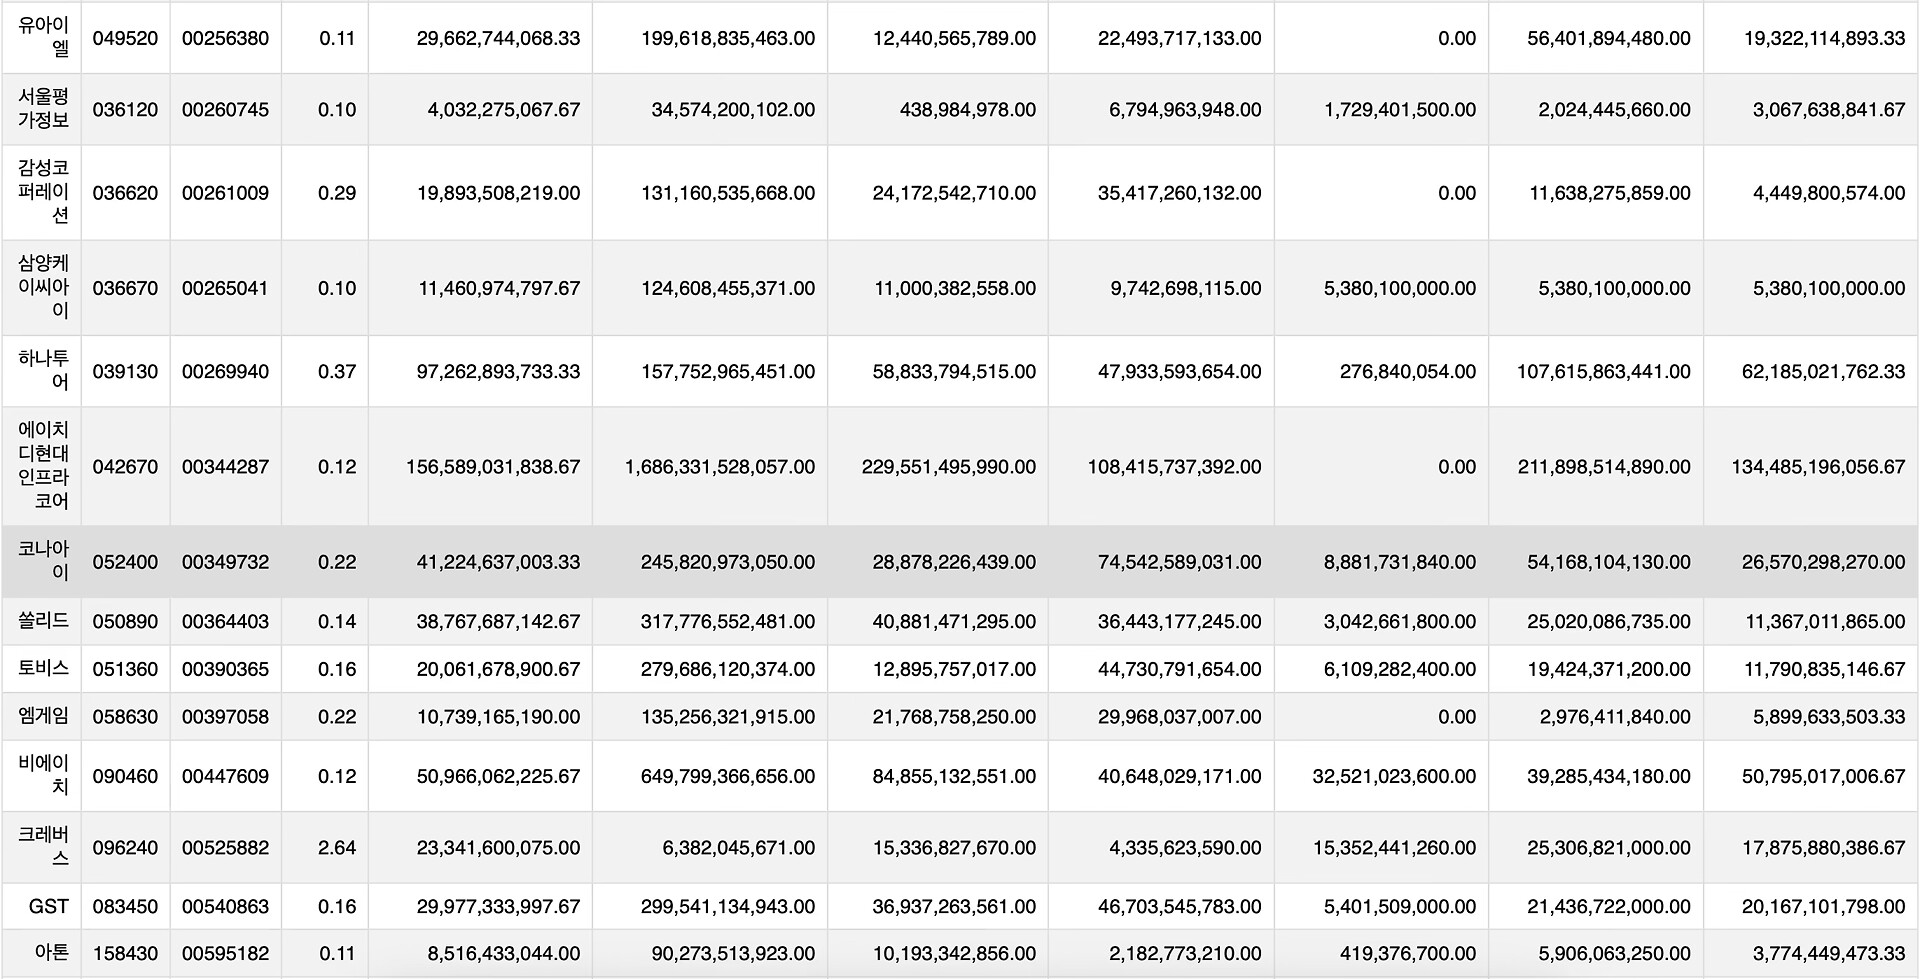Click stock code 049520 for 유아이엘
The width and height of the screenshot is (1920, 979).
click(x=125, y=38)
